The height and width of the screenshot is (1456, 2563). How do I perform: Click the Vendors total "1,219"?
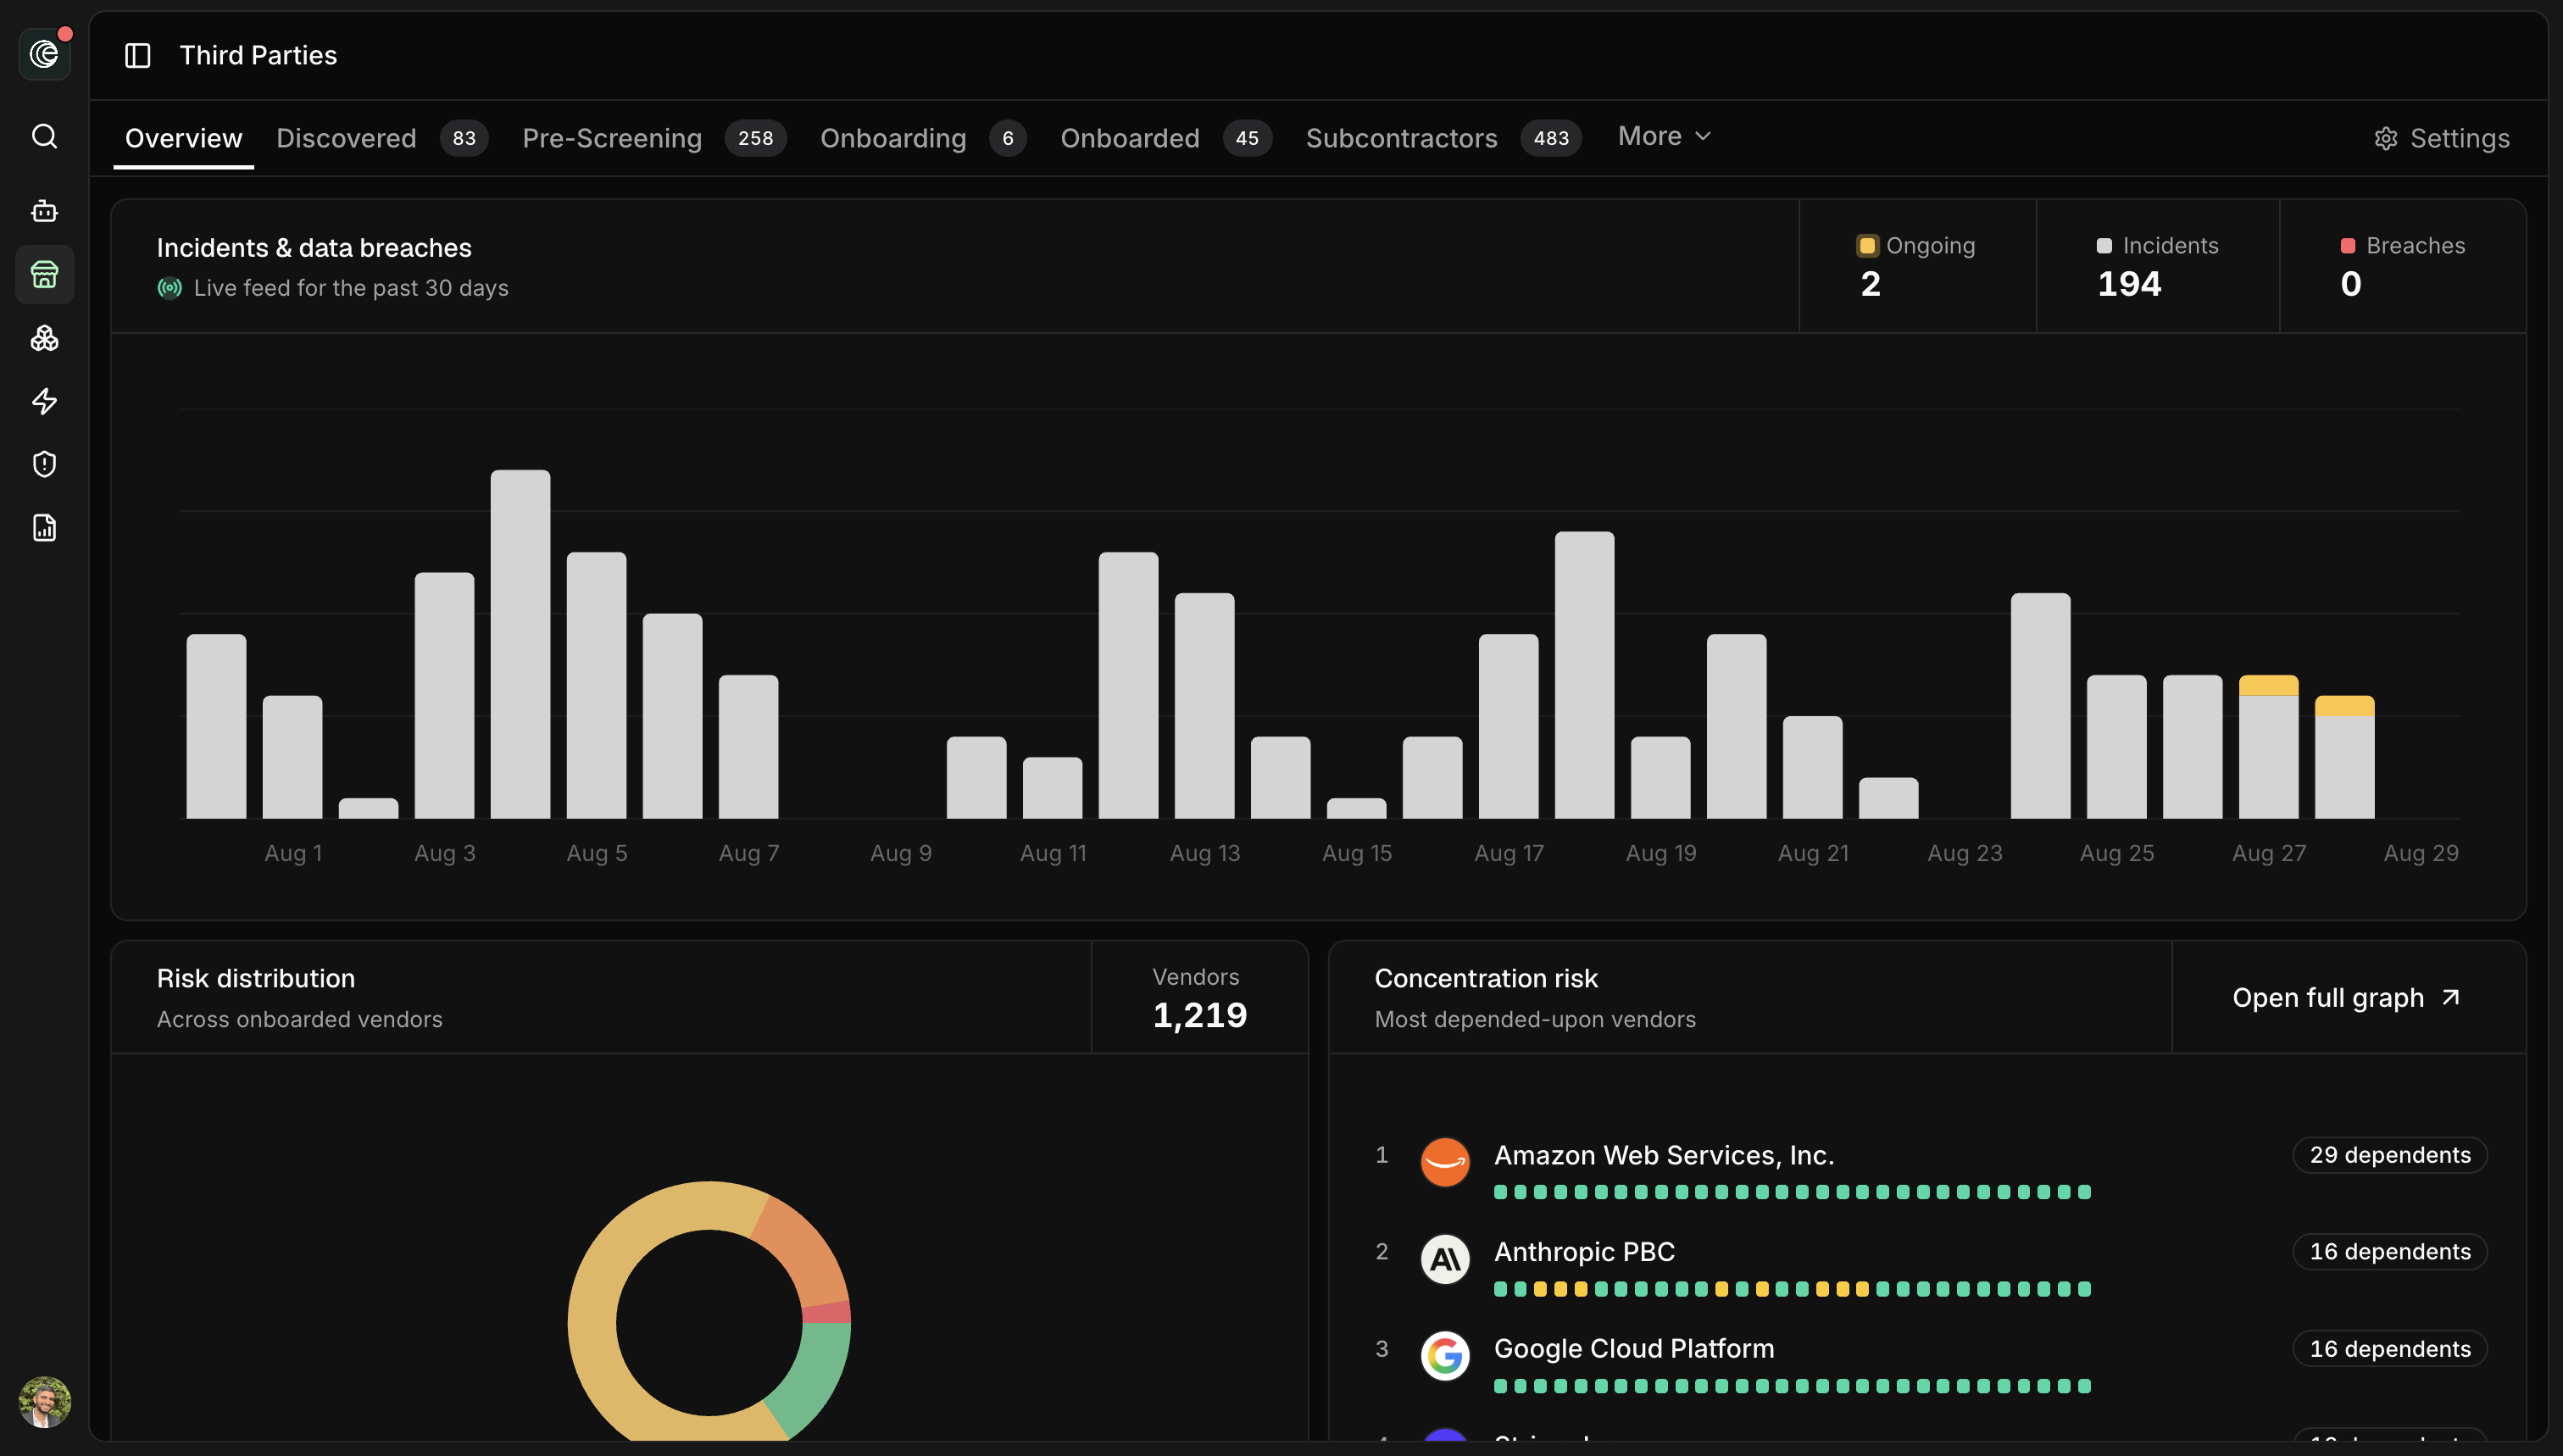coord(1200,1016)
